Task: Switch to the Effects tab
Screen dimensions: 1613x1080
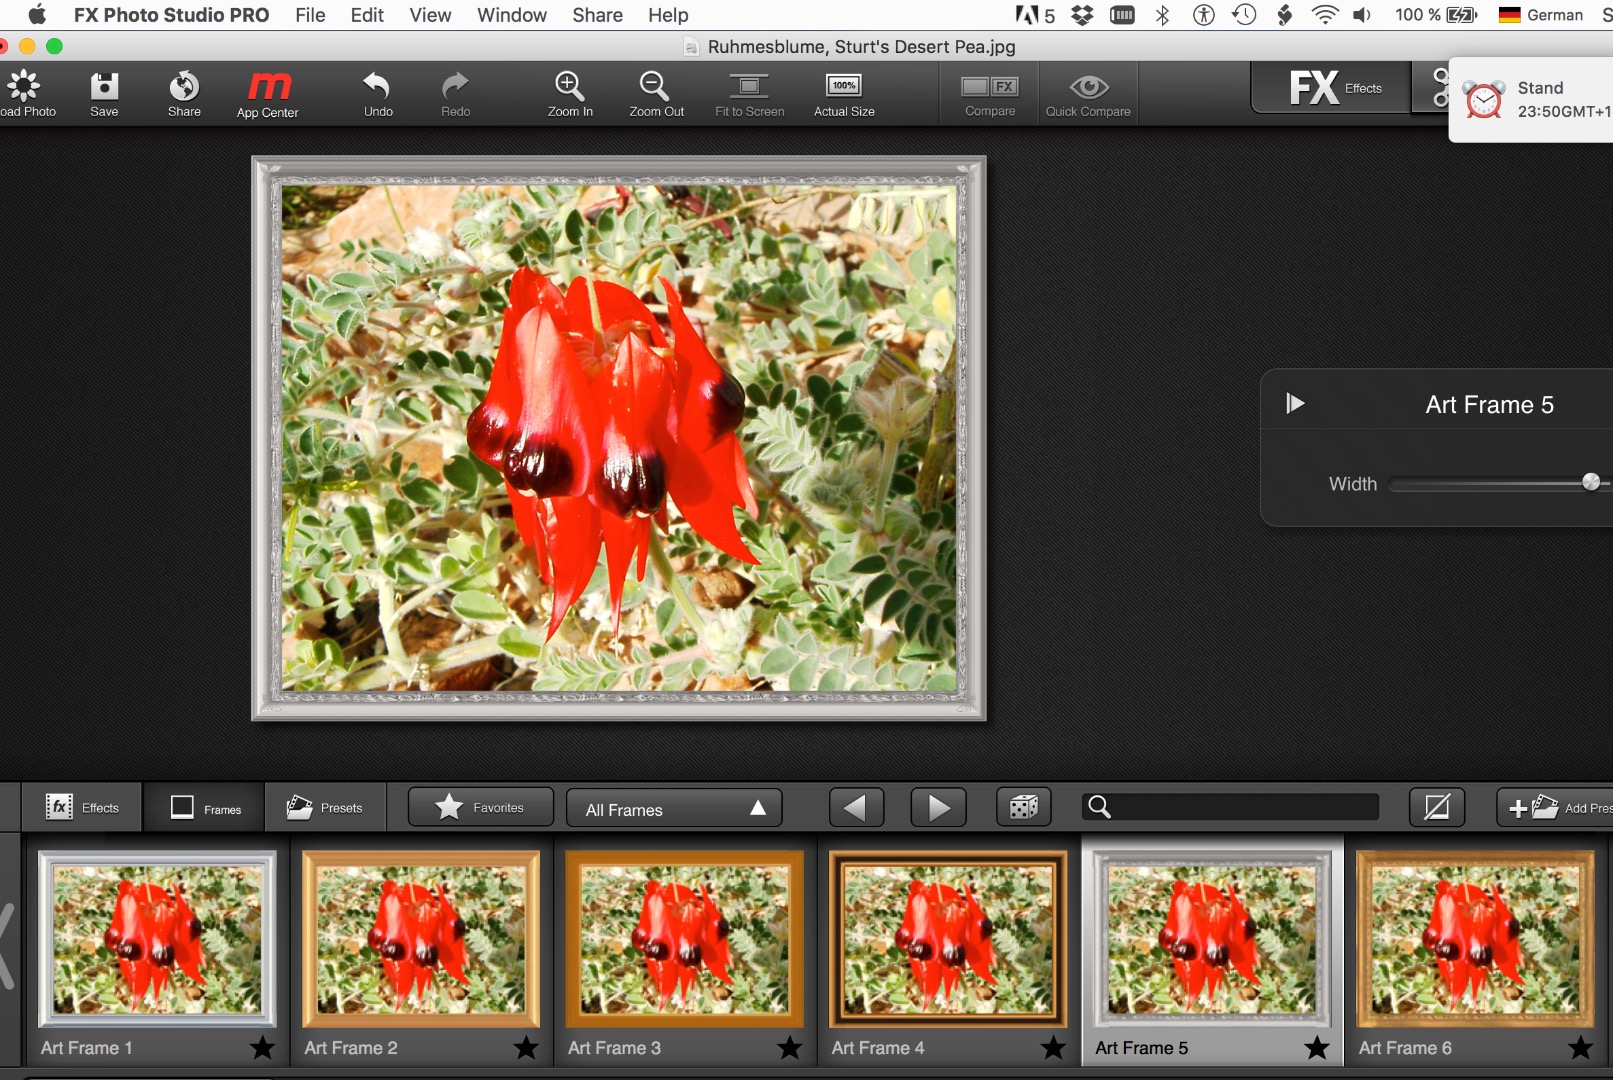Action: click(82, 808)
